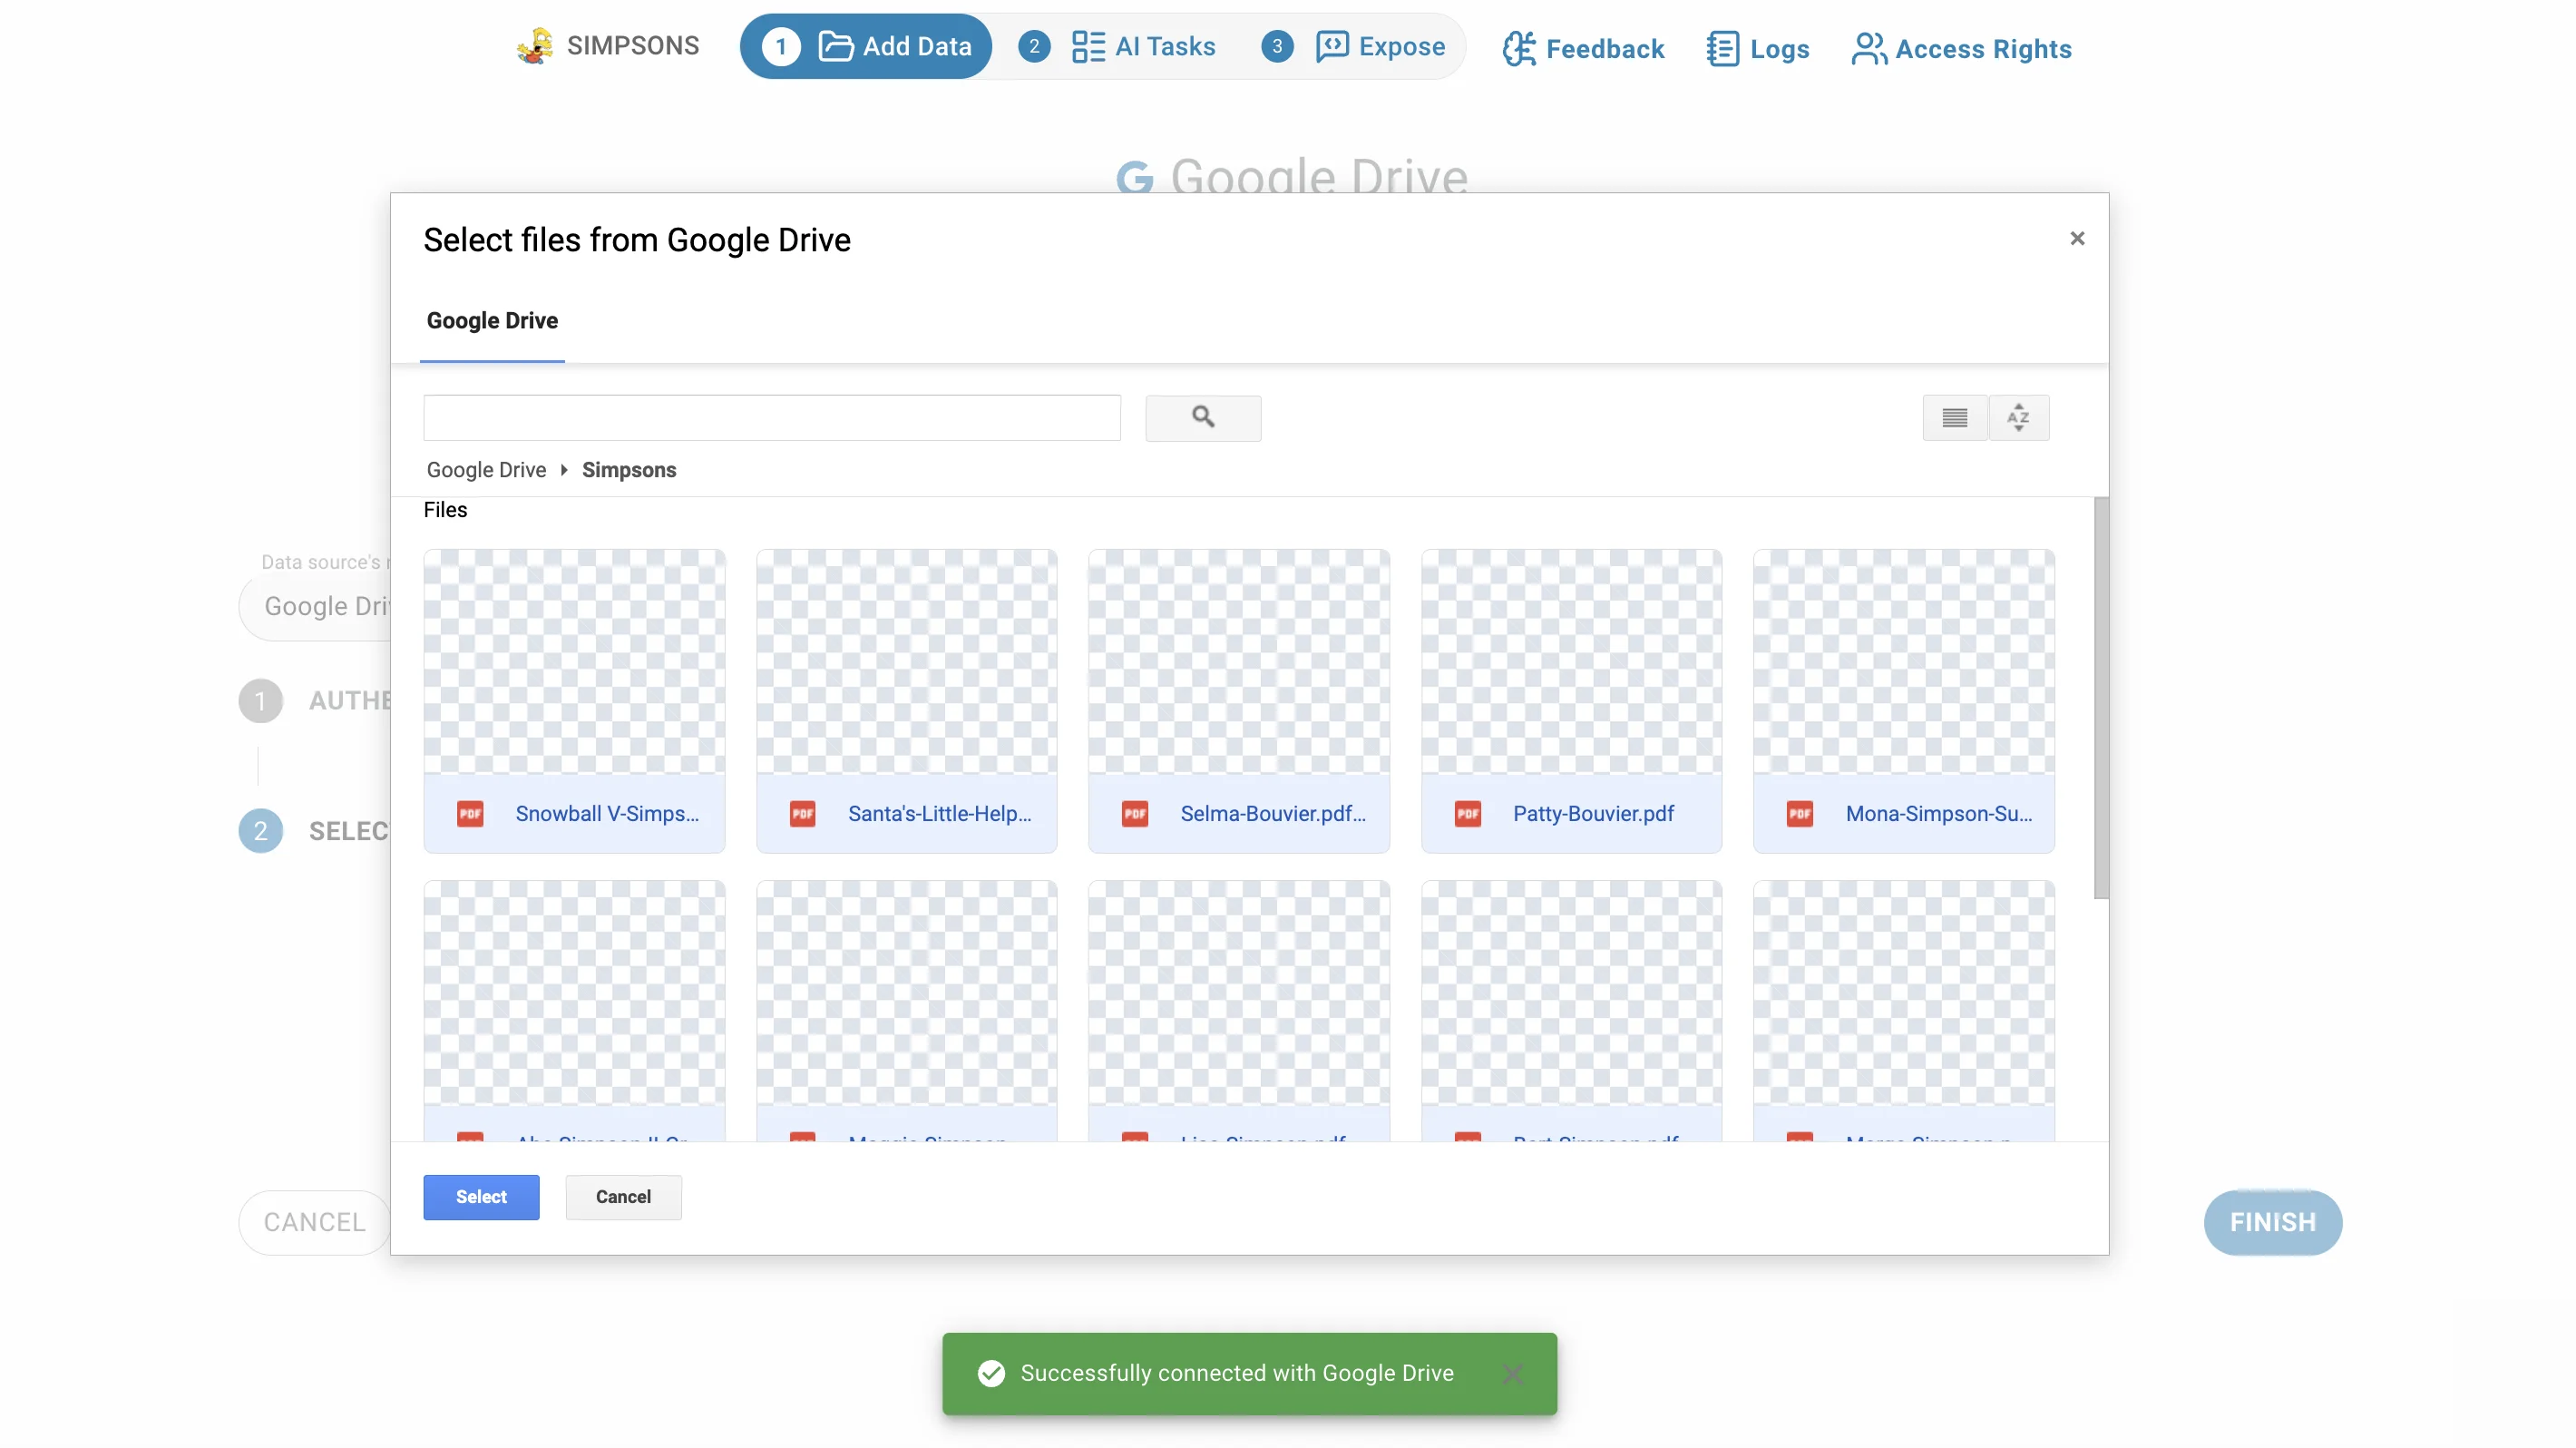Go to Google Drive root breadcrumb
The height and width of the screenshot is (1448, 2576).
(x=486, y=469)
